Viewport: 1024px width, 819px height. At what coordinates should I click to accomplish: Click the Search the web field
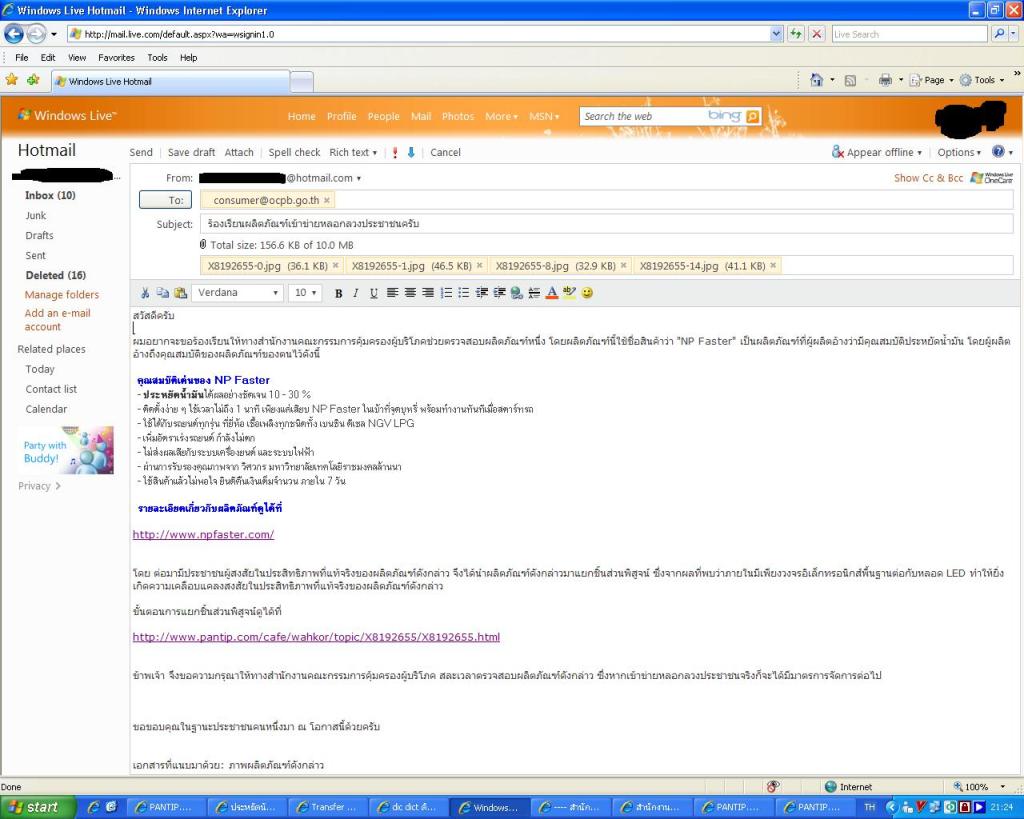643,116
